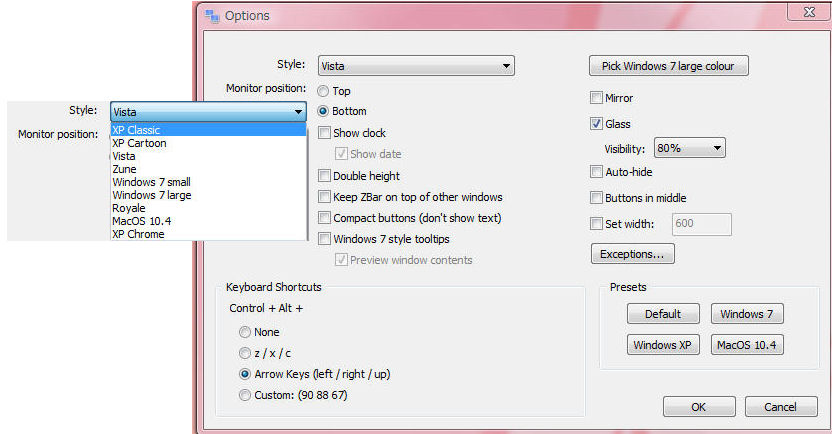The width and height of the screenshot is (832, 434).
Task: Select MacOS 10.4 in style list
Action: 209,221
